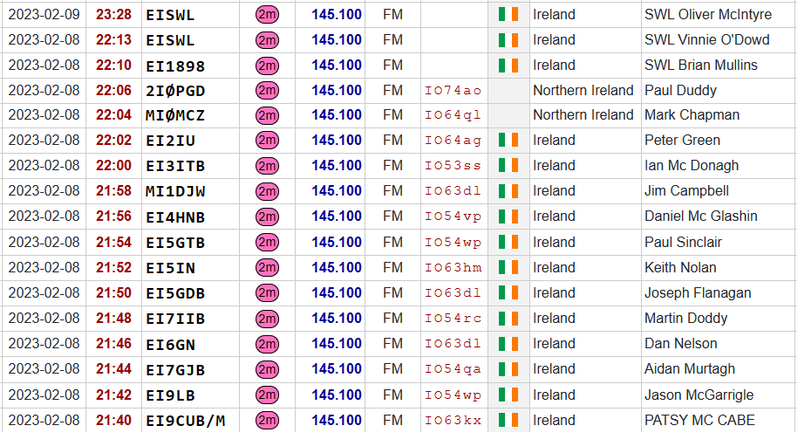Select Northern Ireland in Mark Chapman's row
797x432 pixels.
pyautogui.click(x=583, y=115)
